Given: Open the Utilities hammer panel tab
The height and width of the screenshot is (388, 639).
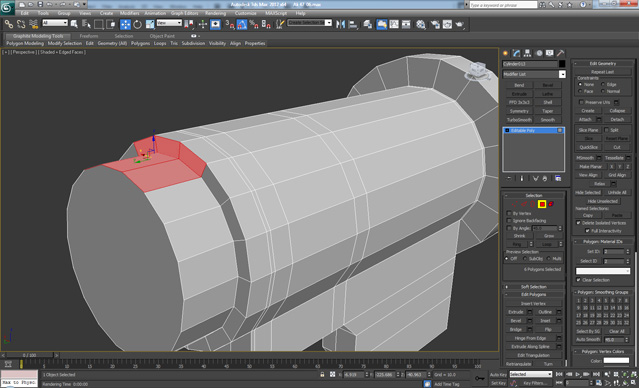Looking at the screenshot, I should pos(560,53).
